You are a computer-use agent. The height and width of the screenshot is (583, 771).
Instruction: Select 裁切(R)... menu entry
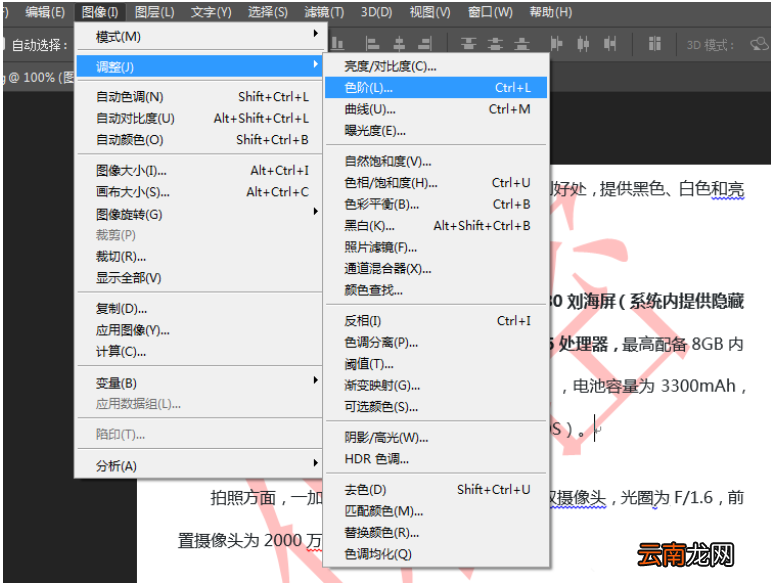click(199, 256)
